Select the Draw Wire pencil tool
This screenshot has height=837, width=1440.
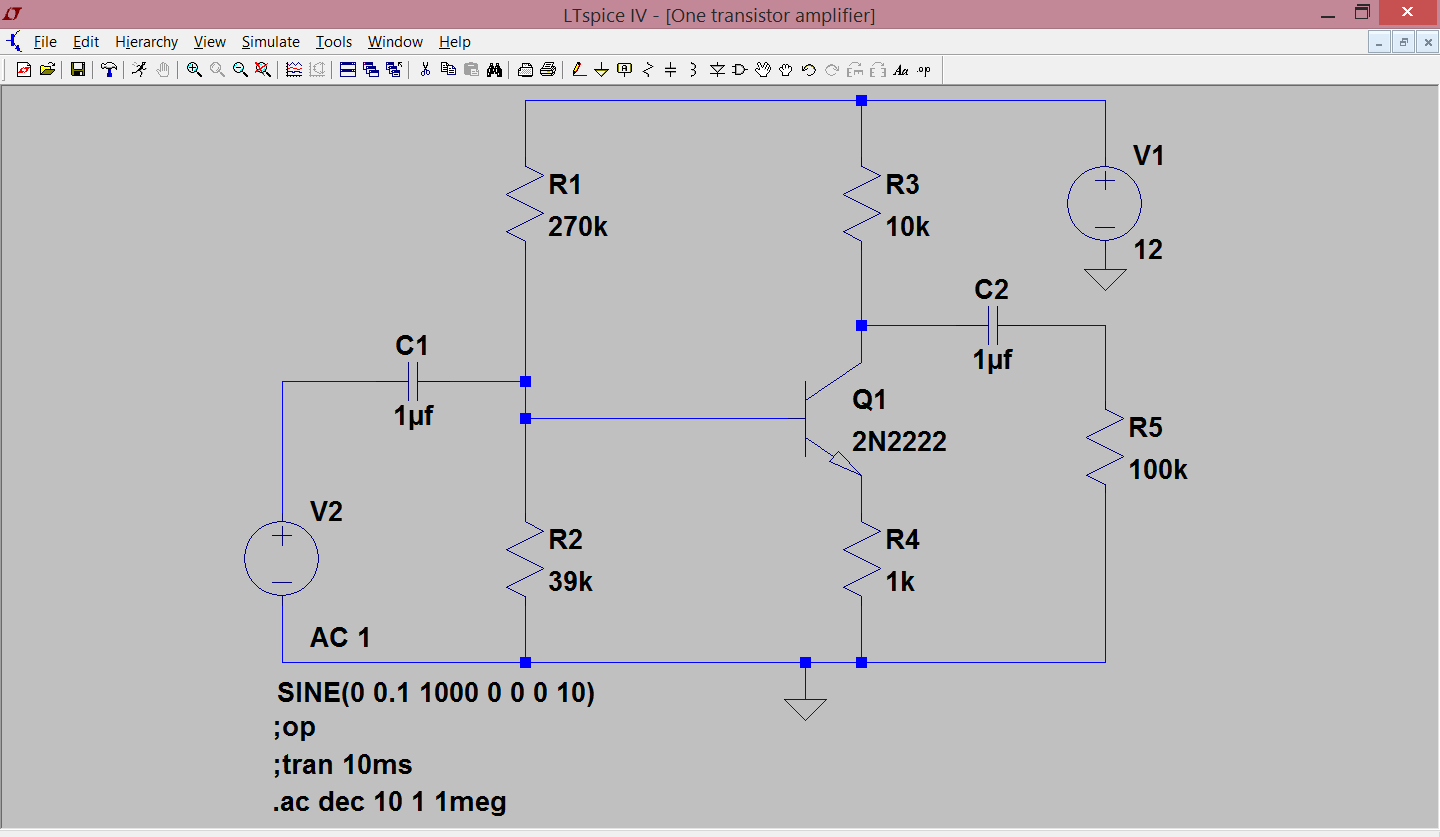pyautogui.click(x=579, y=70)
